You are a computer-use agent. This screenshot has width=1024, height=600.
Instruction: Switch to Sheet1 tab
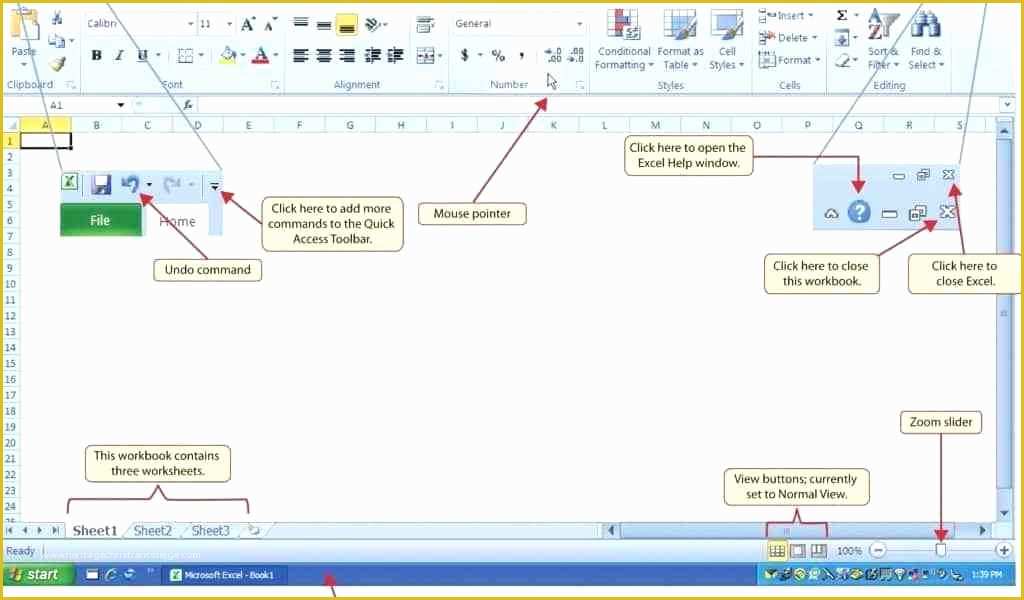pyautogui.click(x=95, y=531)
